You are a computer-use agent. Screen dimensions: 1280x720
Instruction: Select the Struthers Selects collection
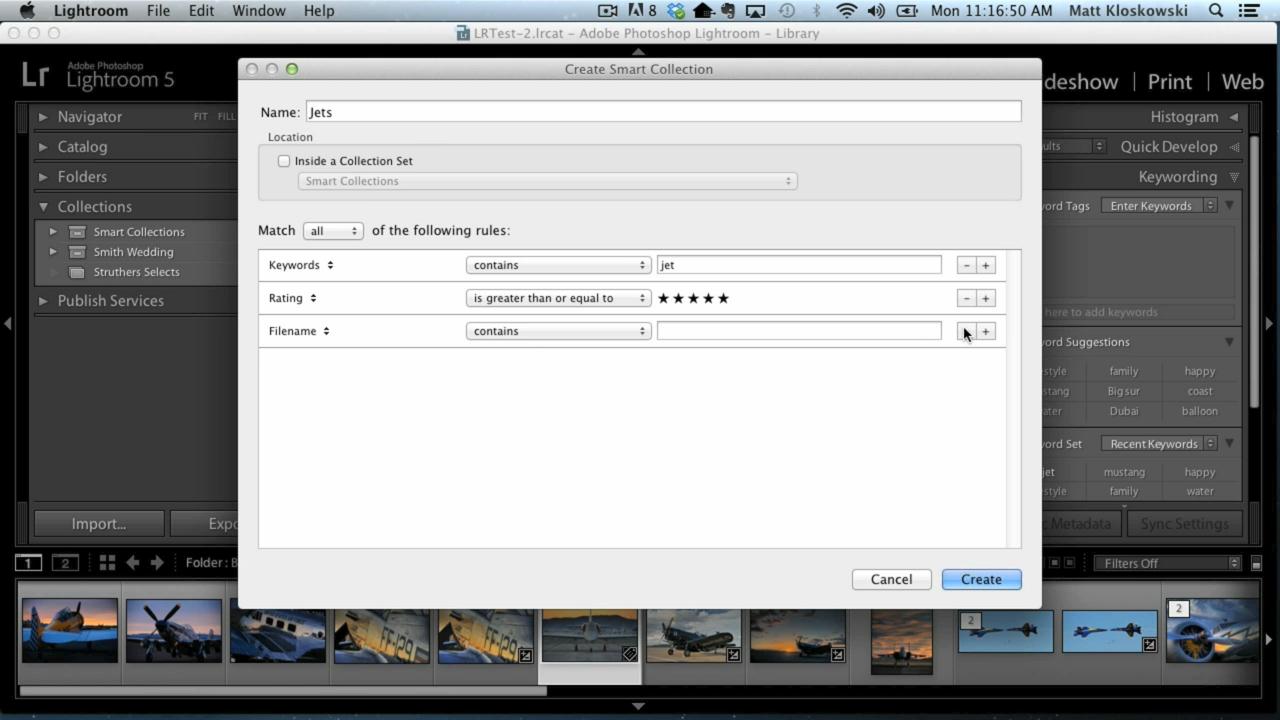[x=137, y=272]
